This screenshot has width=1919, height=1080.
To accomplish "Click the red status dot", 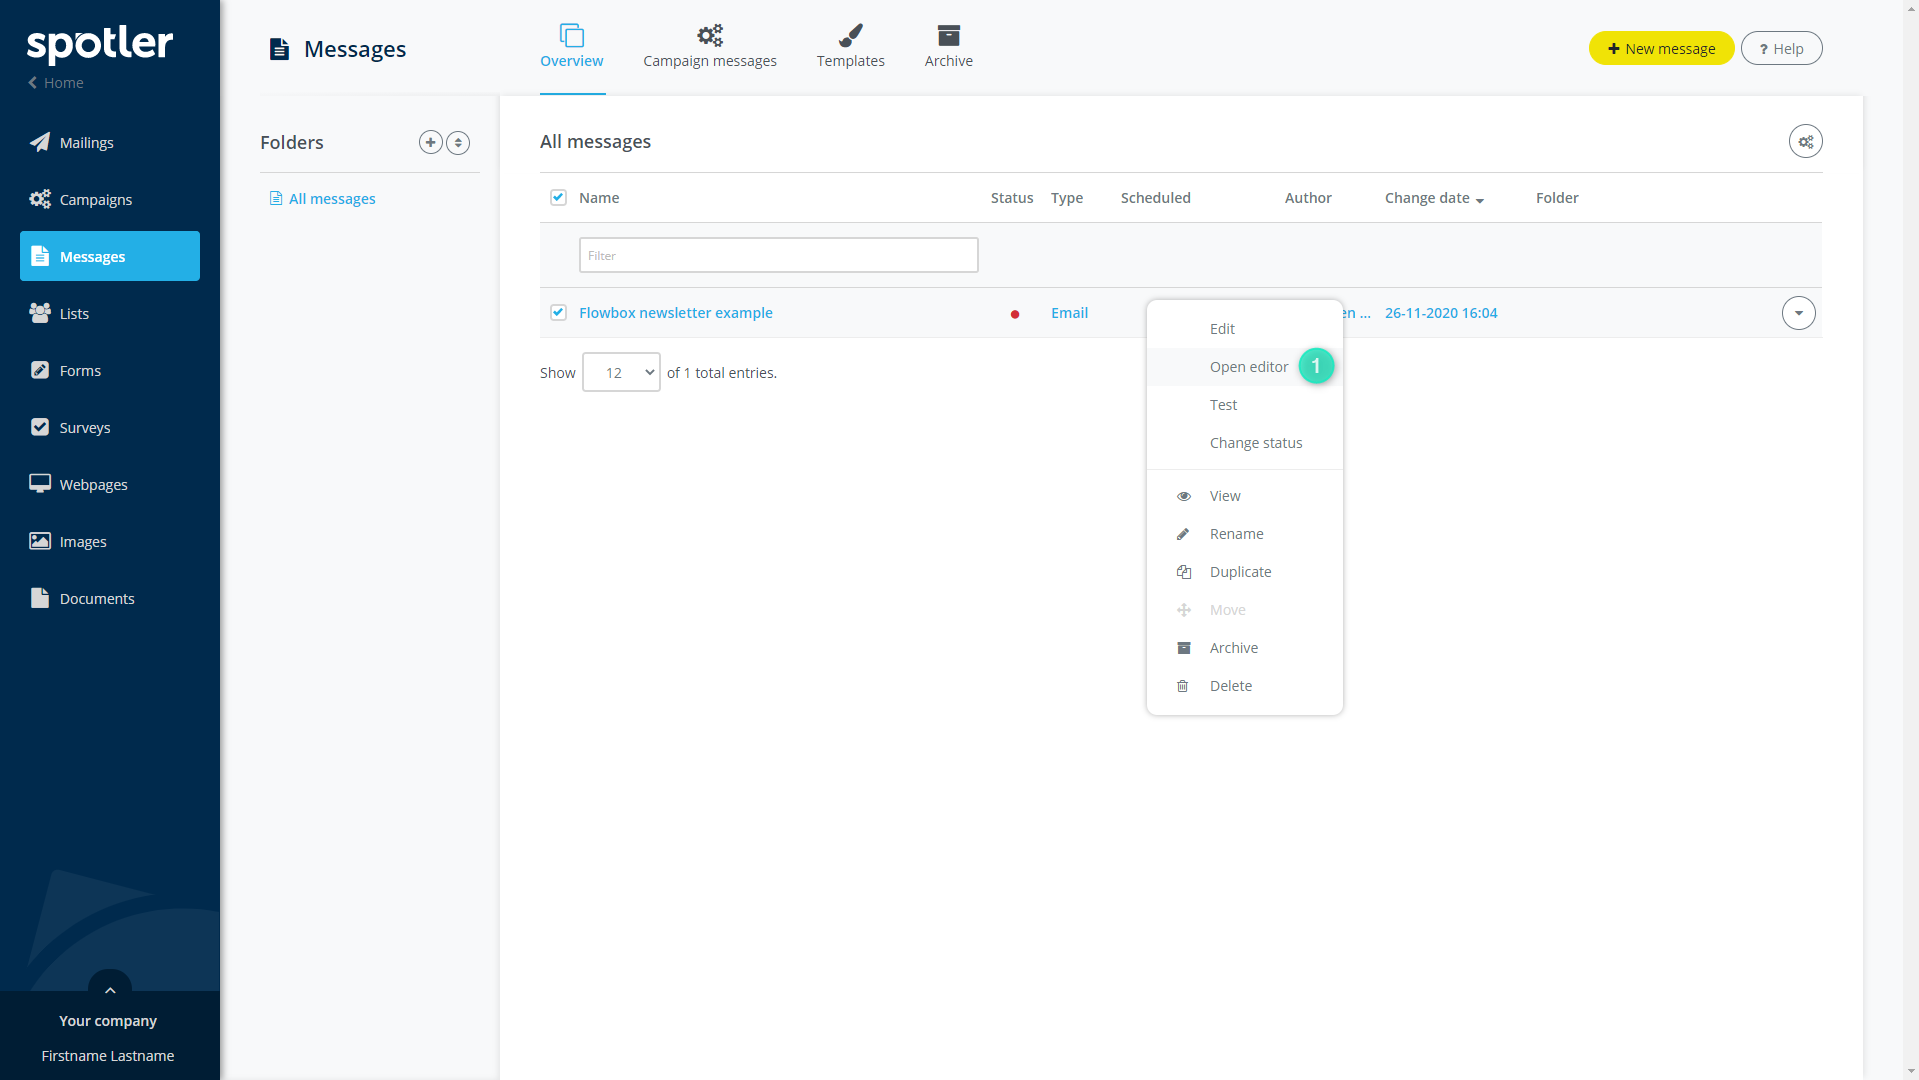I will 1014,314.
